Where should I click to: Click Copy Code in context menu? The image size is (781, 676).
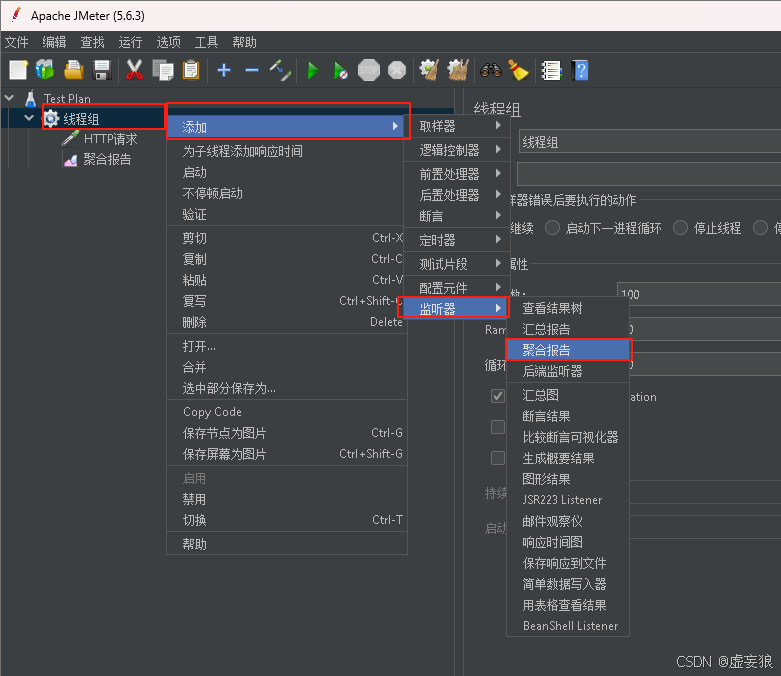[287, 411]
